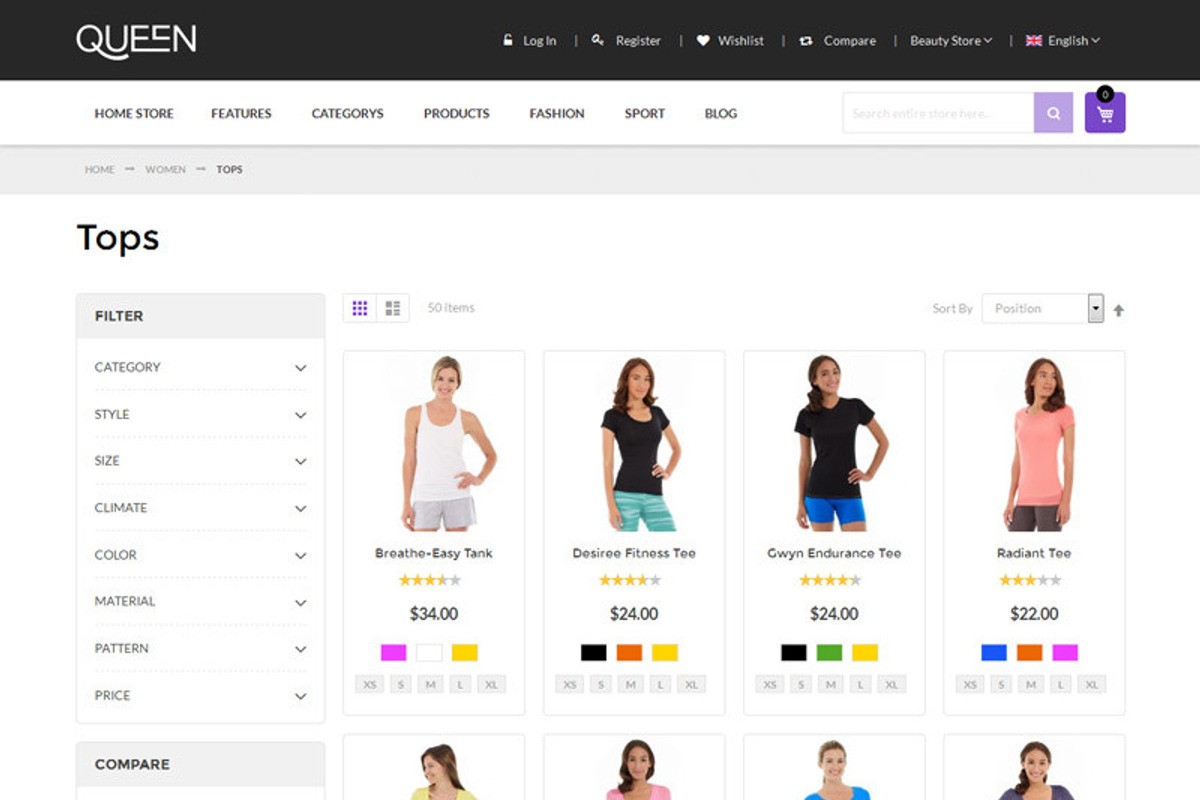Click in the search entire store field
1200x800 pixels.
click(x=937, y=114)
